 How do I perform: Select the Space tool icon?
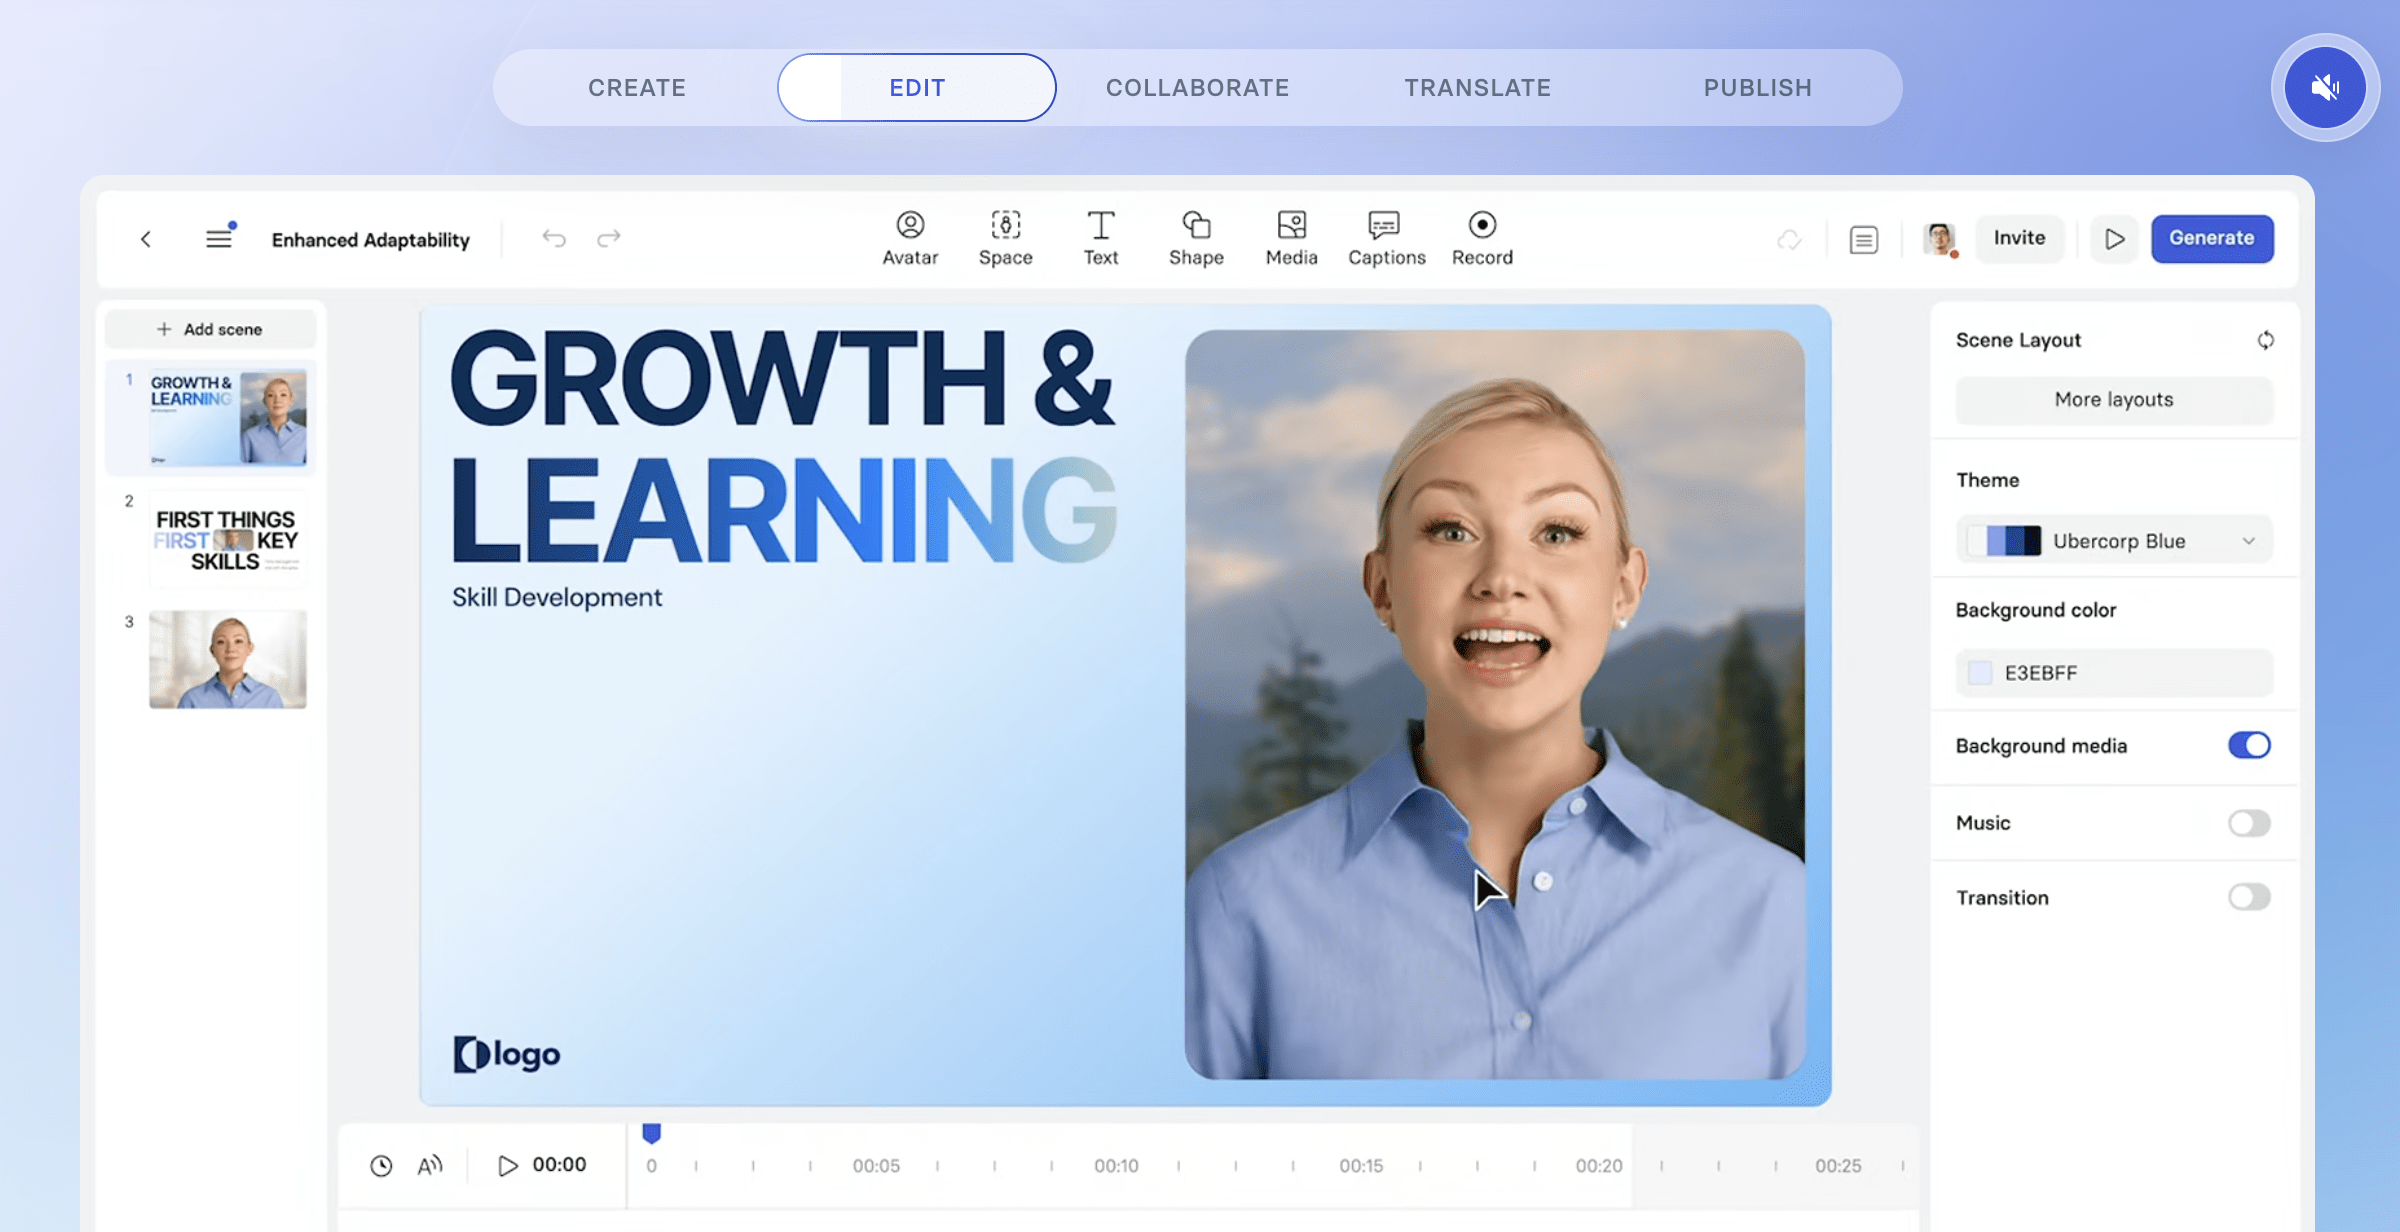click(1005, 238)
